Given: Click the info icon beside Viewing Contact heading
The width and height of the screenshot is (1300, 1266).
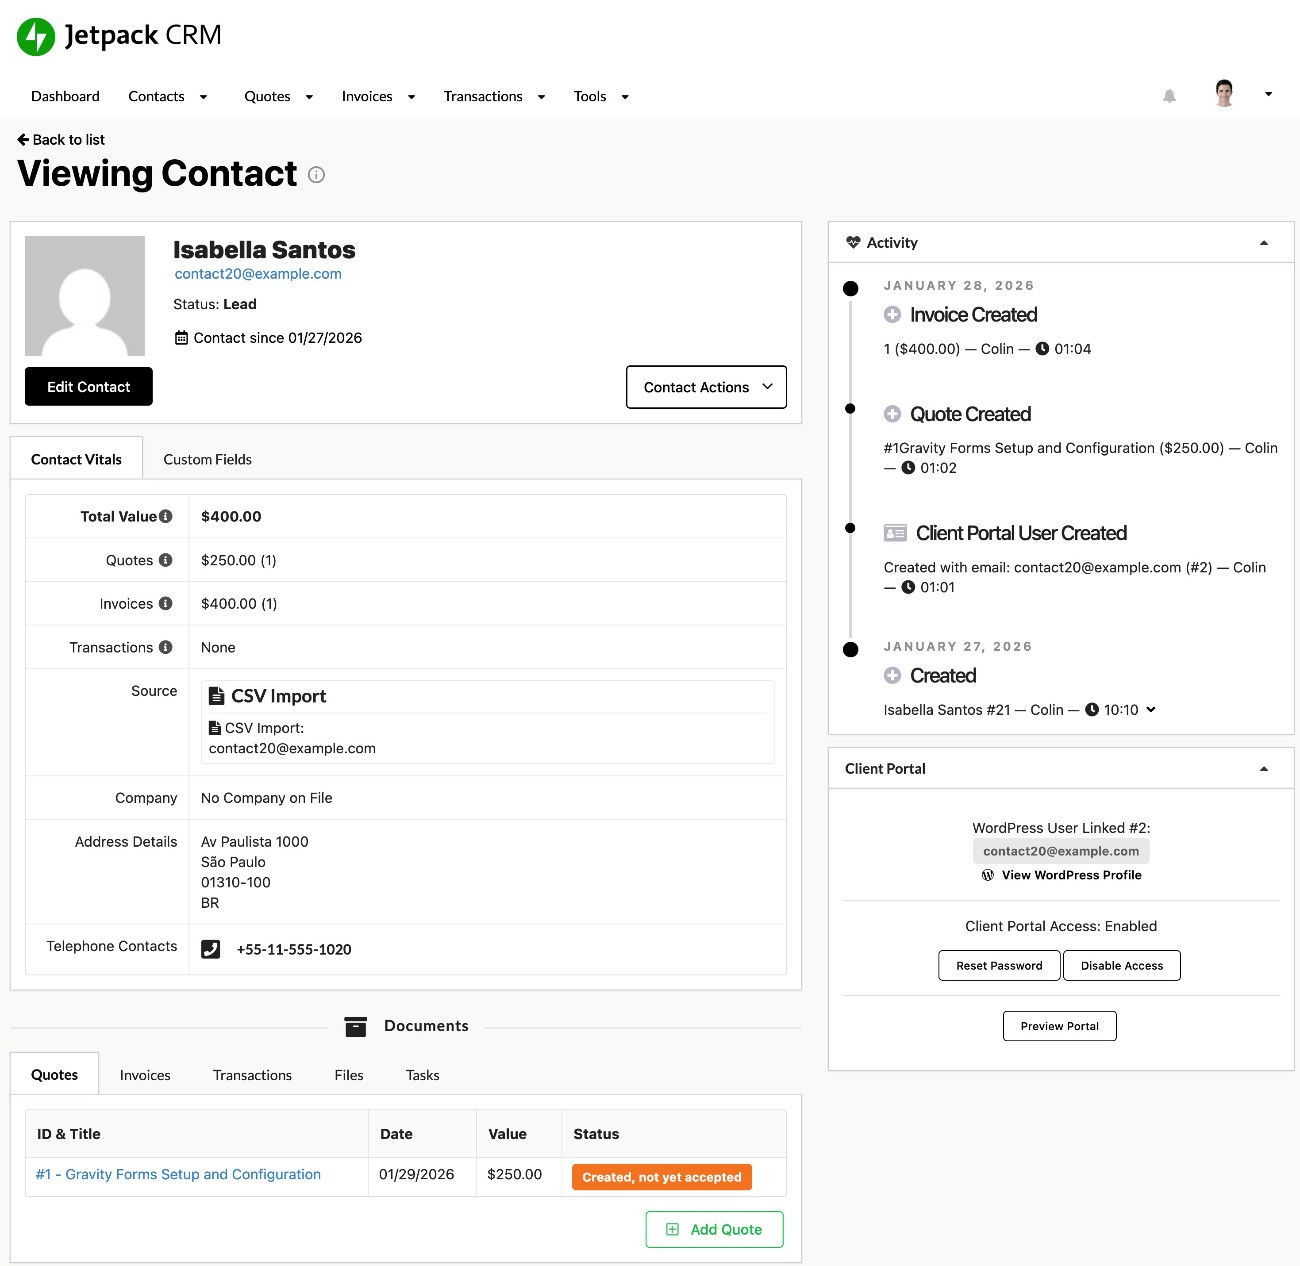Looking at the screenshot, I should [x=316, y=175].
